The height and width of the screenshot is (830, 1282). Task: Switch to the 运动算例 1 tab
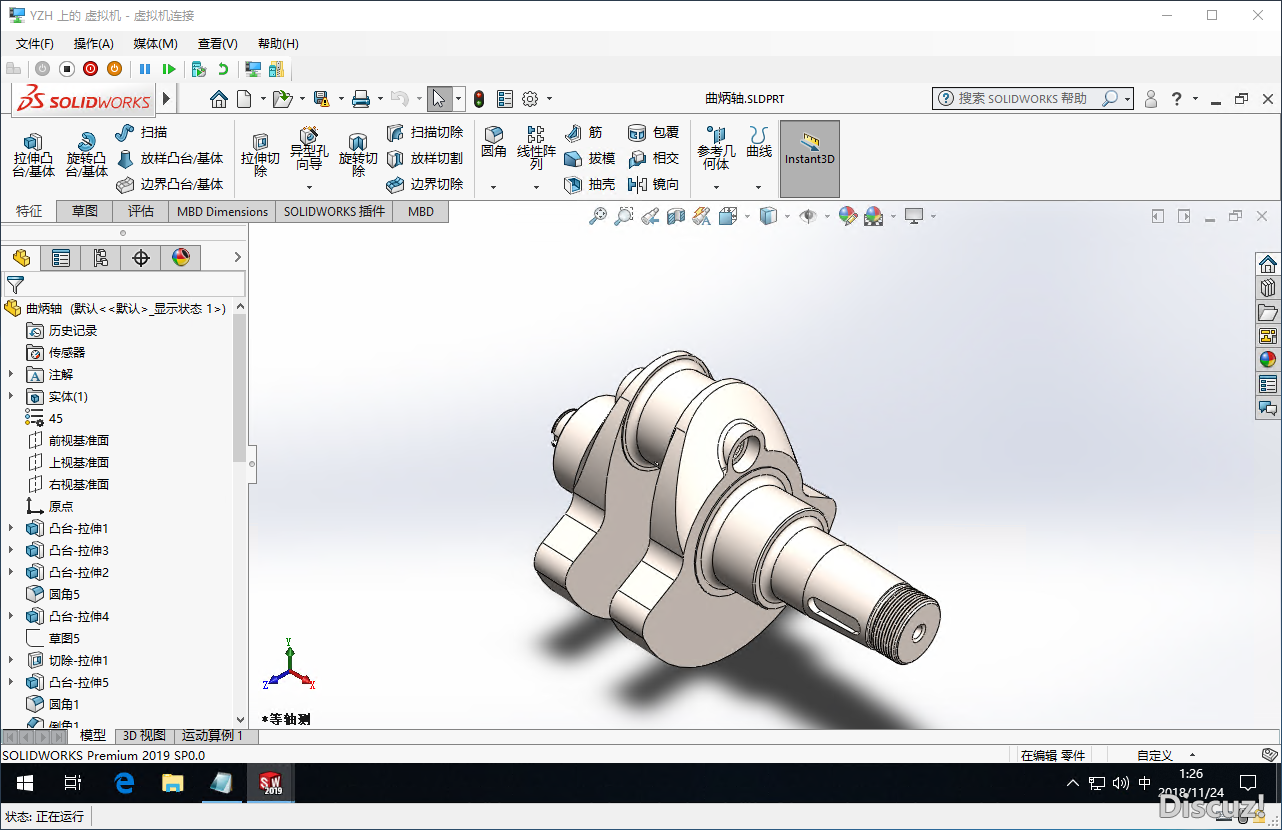tap(212, 736)
